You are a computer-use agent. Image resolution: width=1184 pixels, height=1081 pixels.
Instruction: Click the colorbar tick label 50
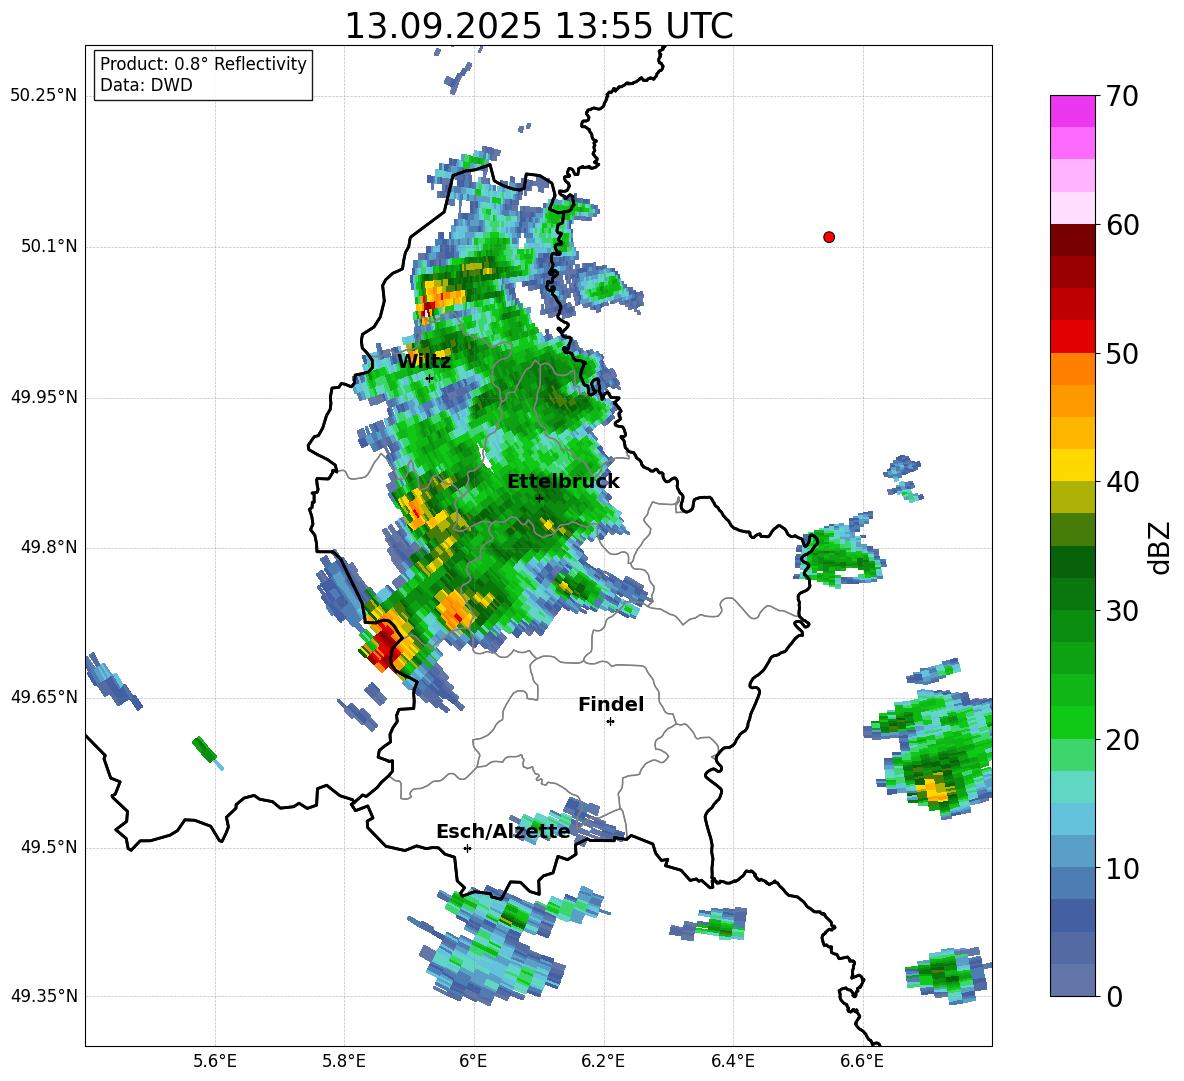tap(1122, 354)
